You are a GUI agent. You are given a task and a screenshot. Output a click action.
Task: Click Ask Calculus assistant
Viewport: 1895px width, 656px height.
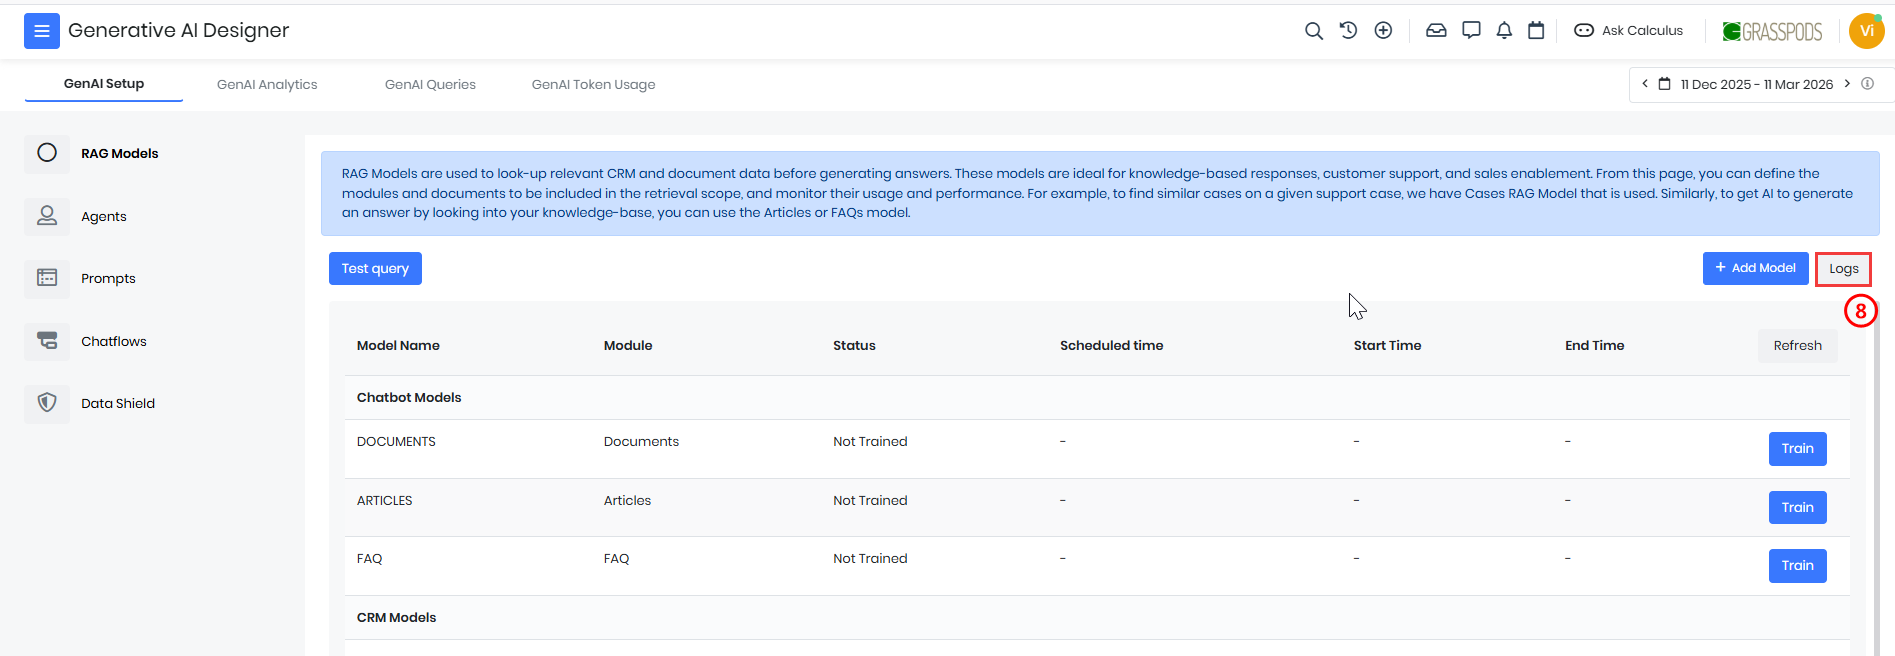[x=1629, y=31]
